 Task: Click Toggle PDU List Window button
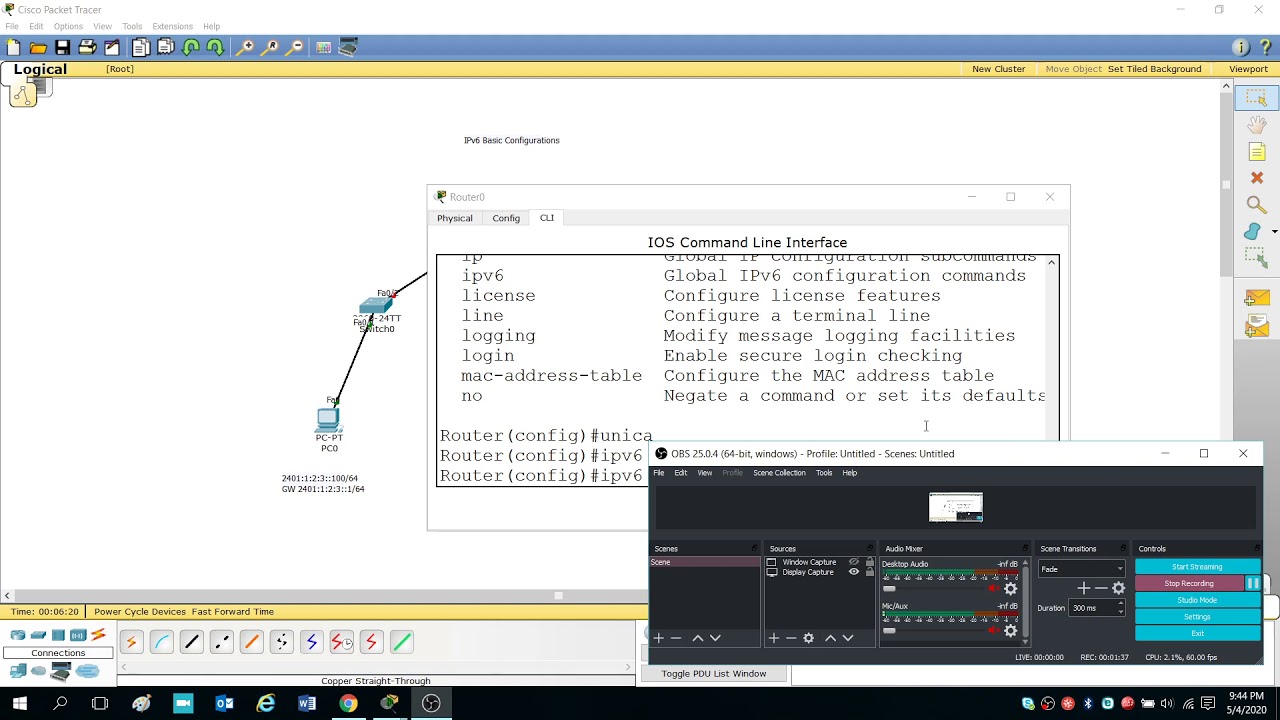714,674
